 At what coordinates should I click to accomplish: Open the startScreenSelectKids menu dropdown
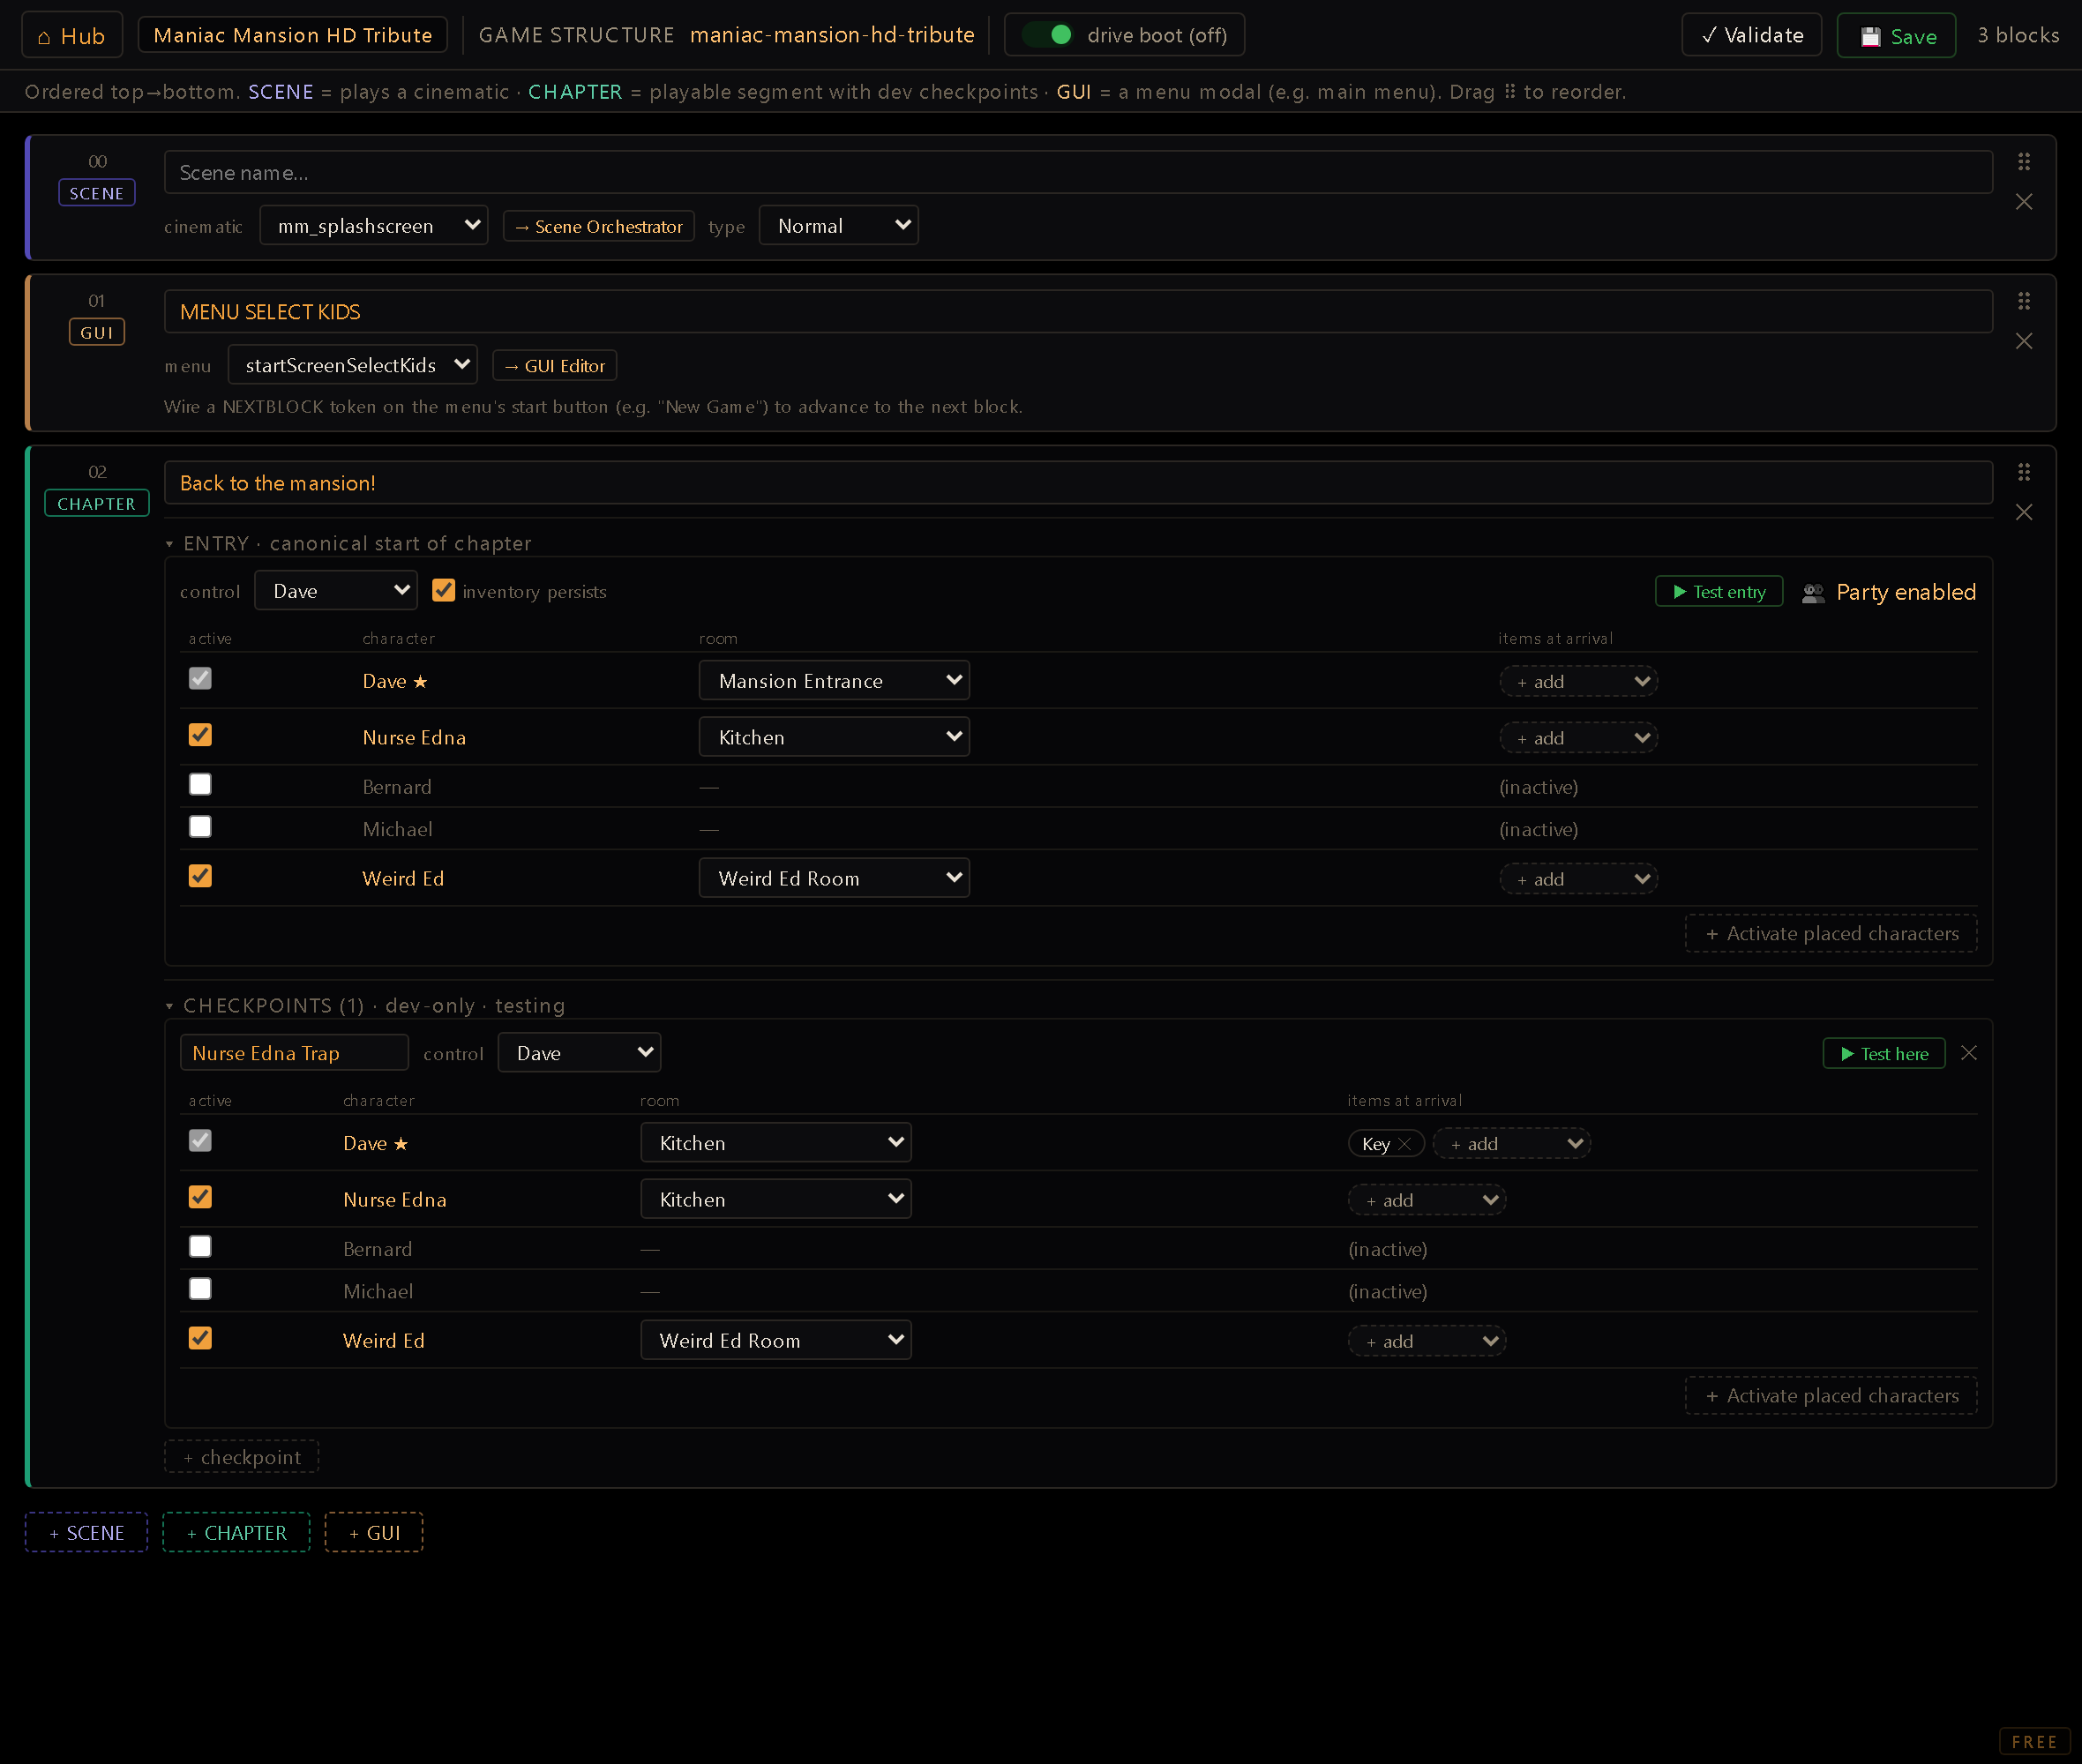pos(352,365)
